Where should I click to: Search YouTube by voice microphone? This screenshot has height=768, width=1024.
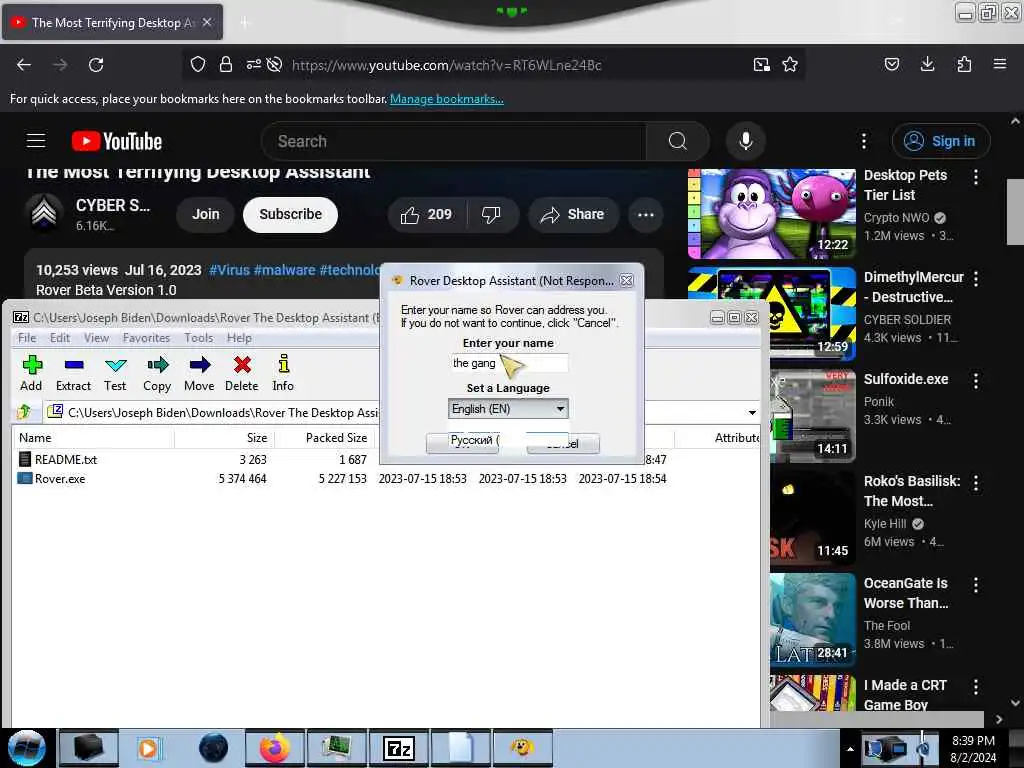[746, 141]
